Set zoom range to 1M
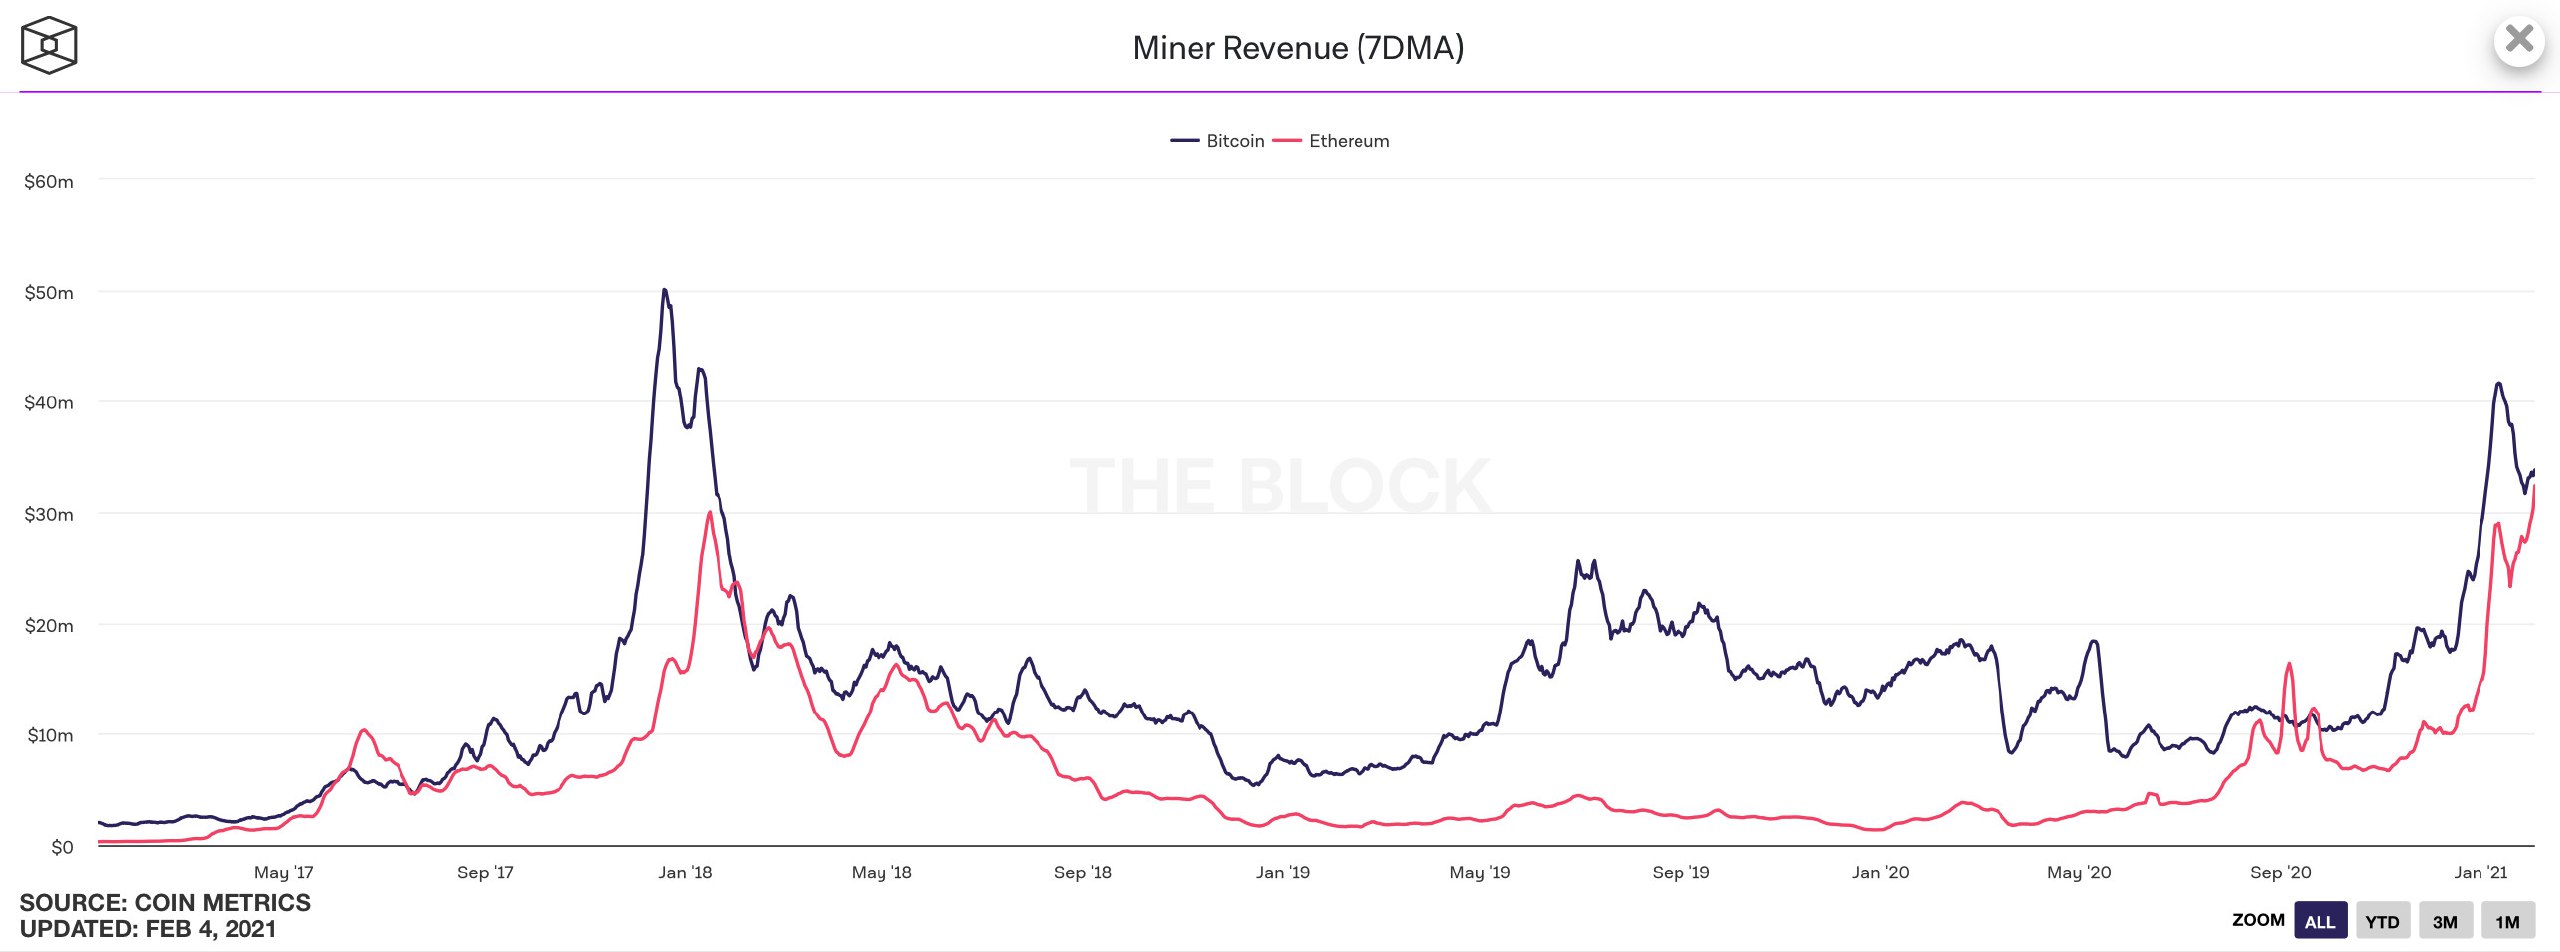Screen dimensions: 2560x952 (2507, 921)
